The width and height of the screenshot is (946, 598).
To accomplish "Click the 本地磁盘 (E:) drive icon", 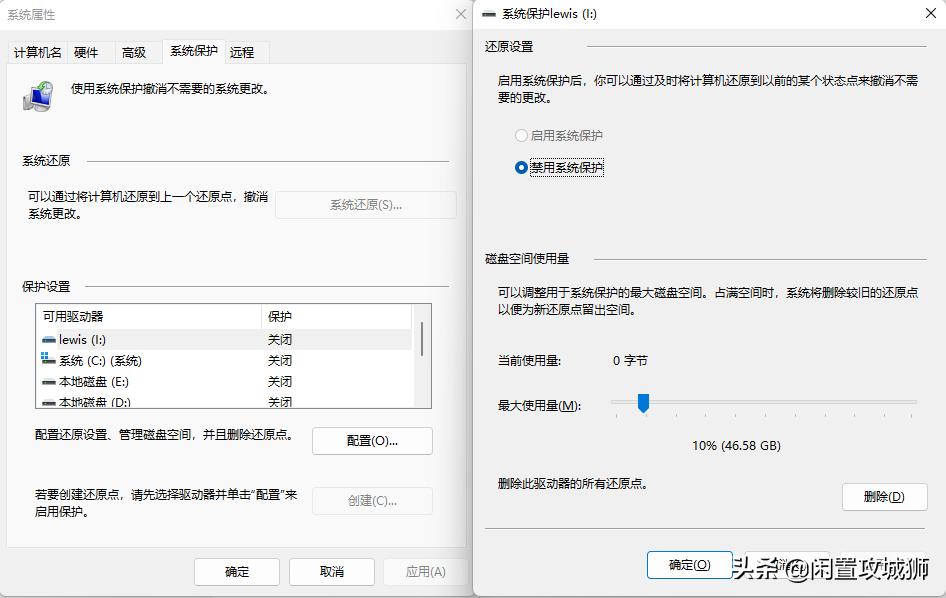I will (x=49, y=382).
